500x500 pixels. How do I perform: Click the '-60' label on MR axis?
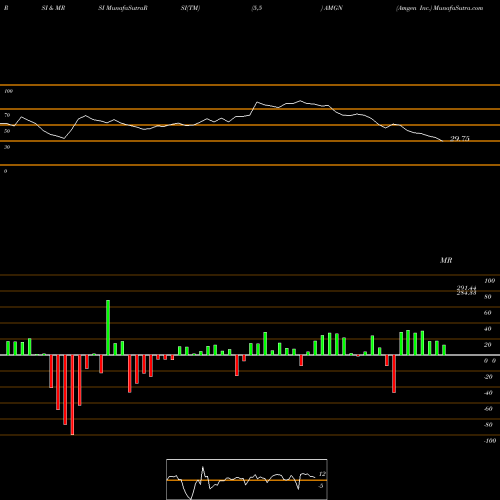pyautogui.click(x=488, y=409)
